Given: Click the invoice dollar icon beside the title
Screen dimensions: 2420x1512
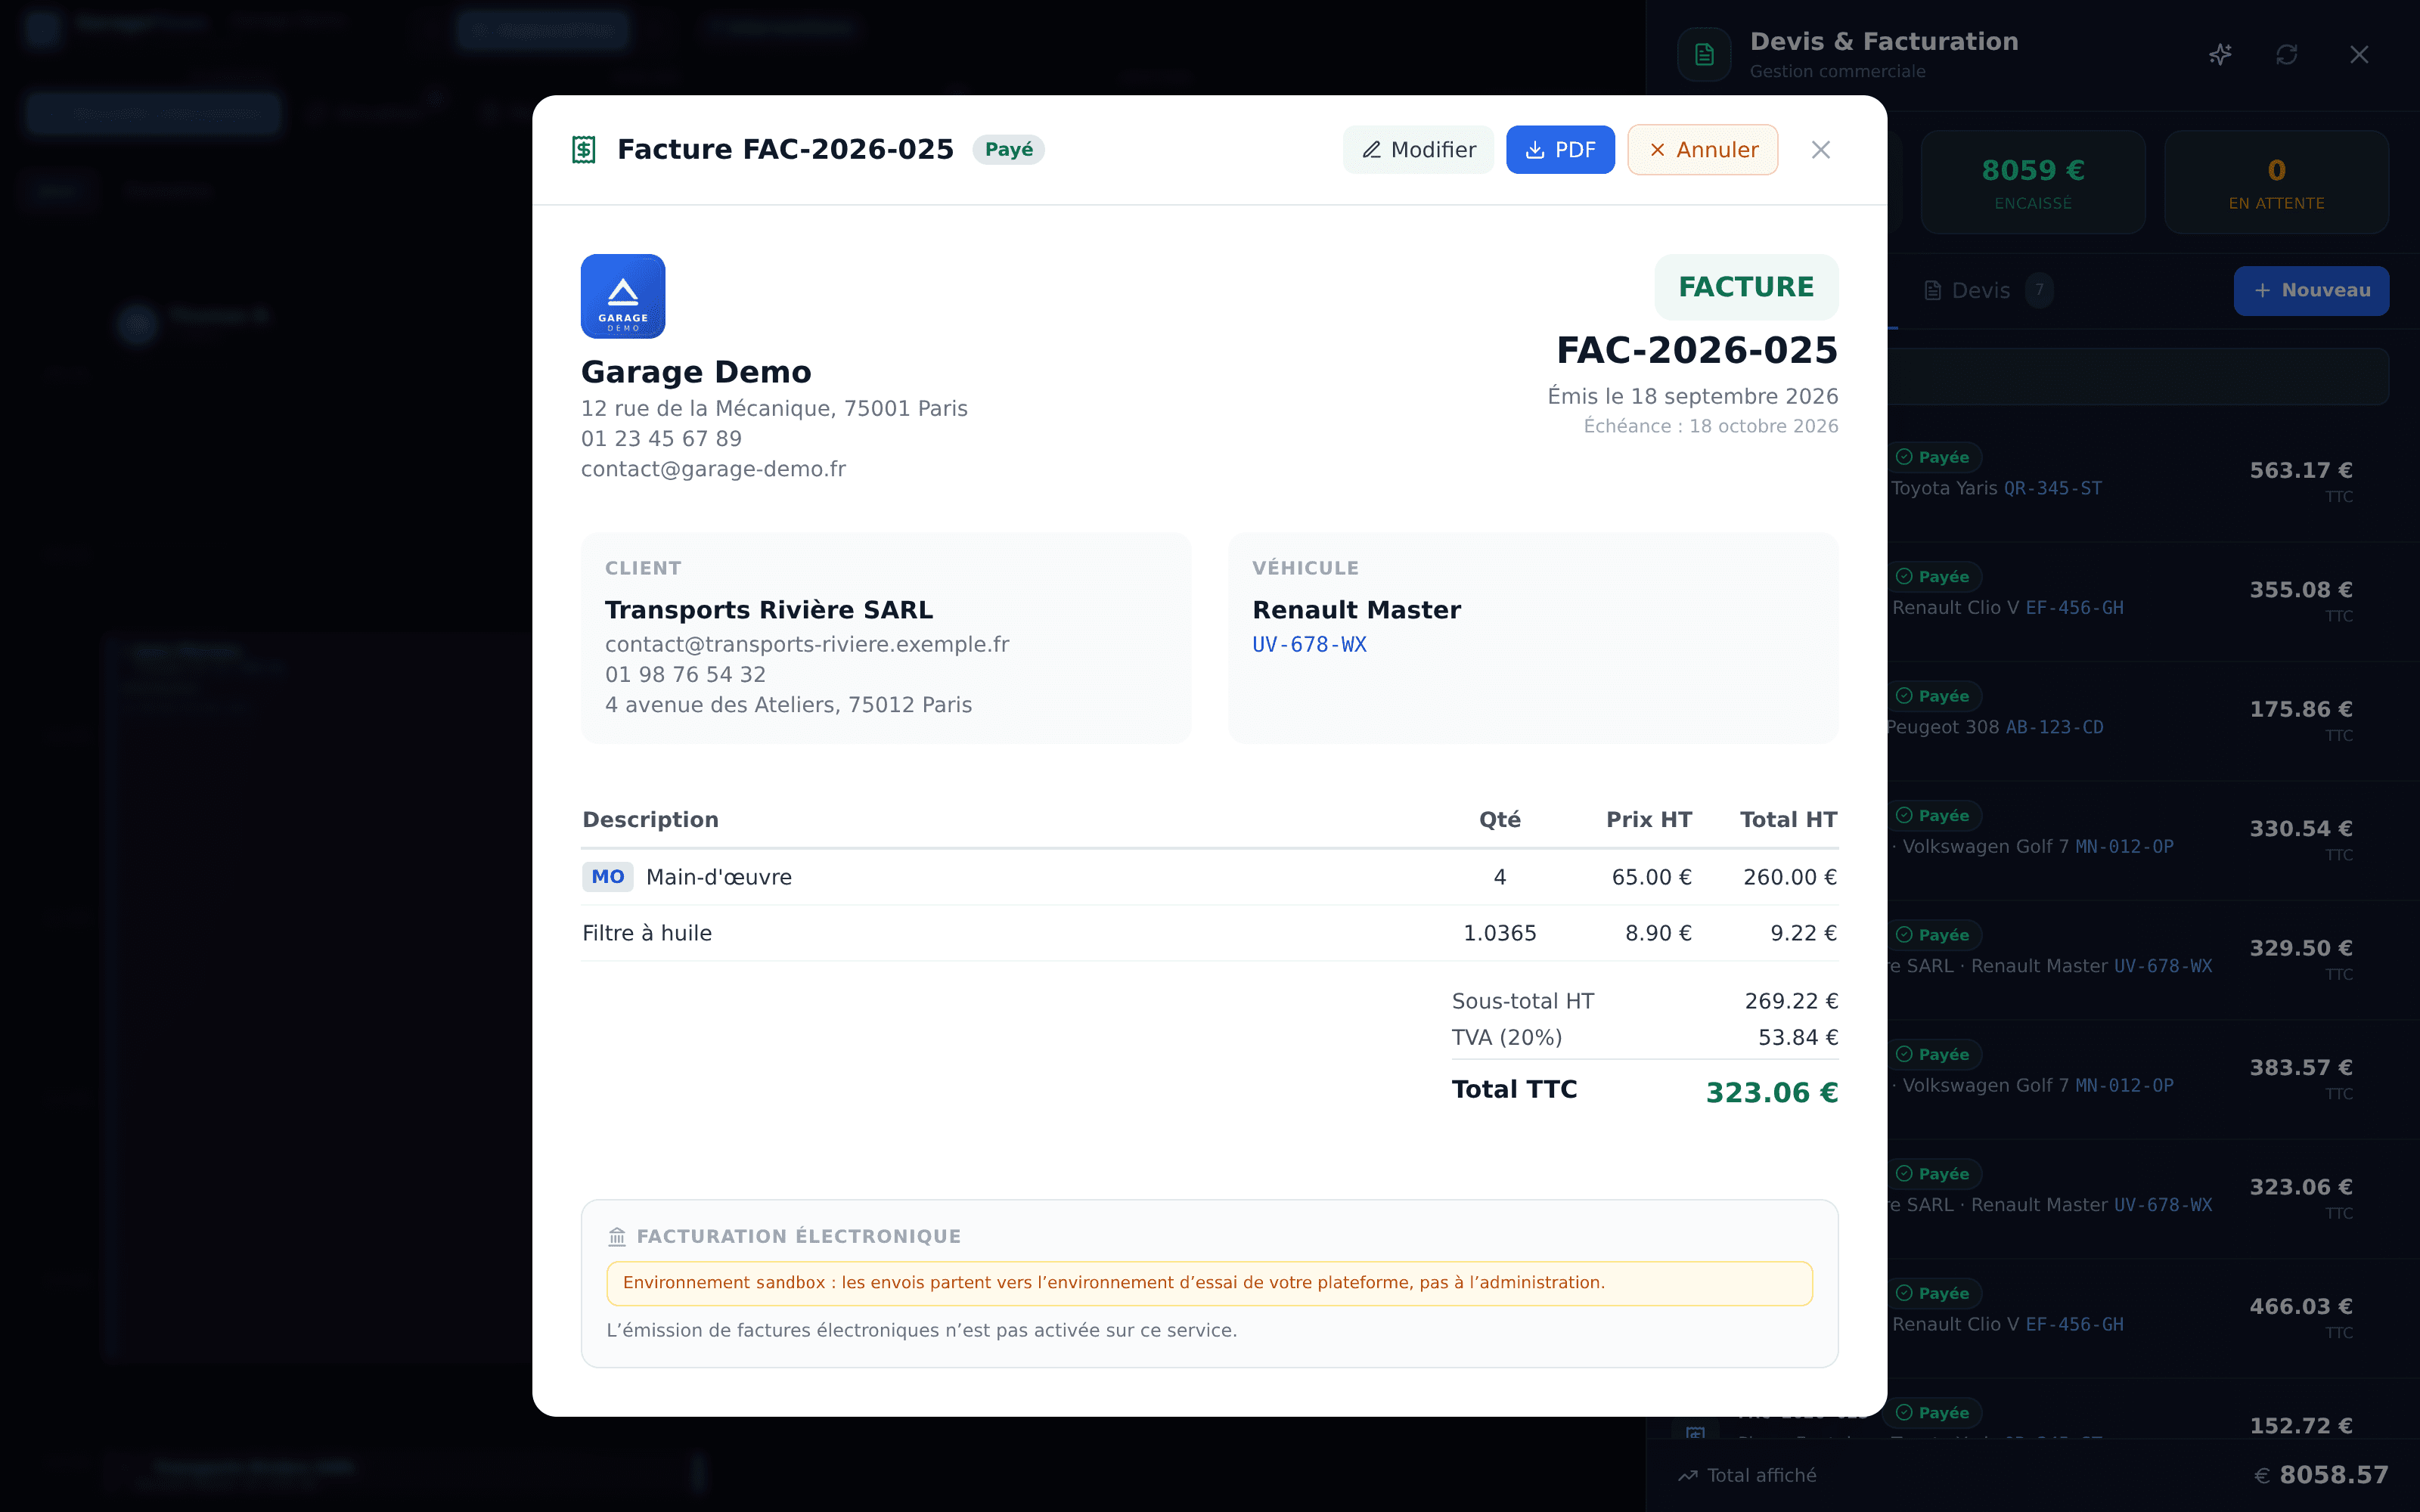Looking at the screenshot, I should [x=584, y=150].
